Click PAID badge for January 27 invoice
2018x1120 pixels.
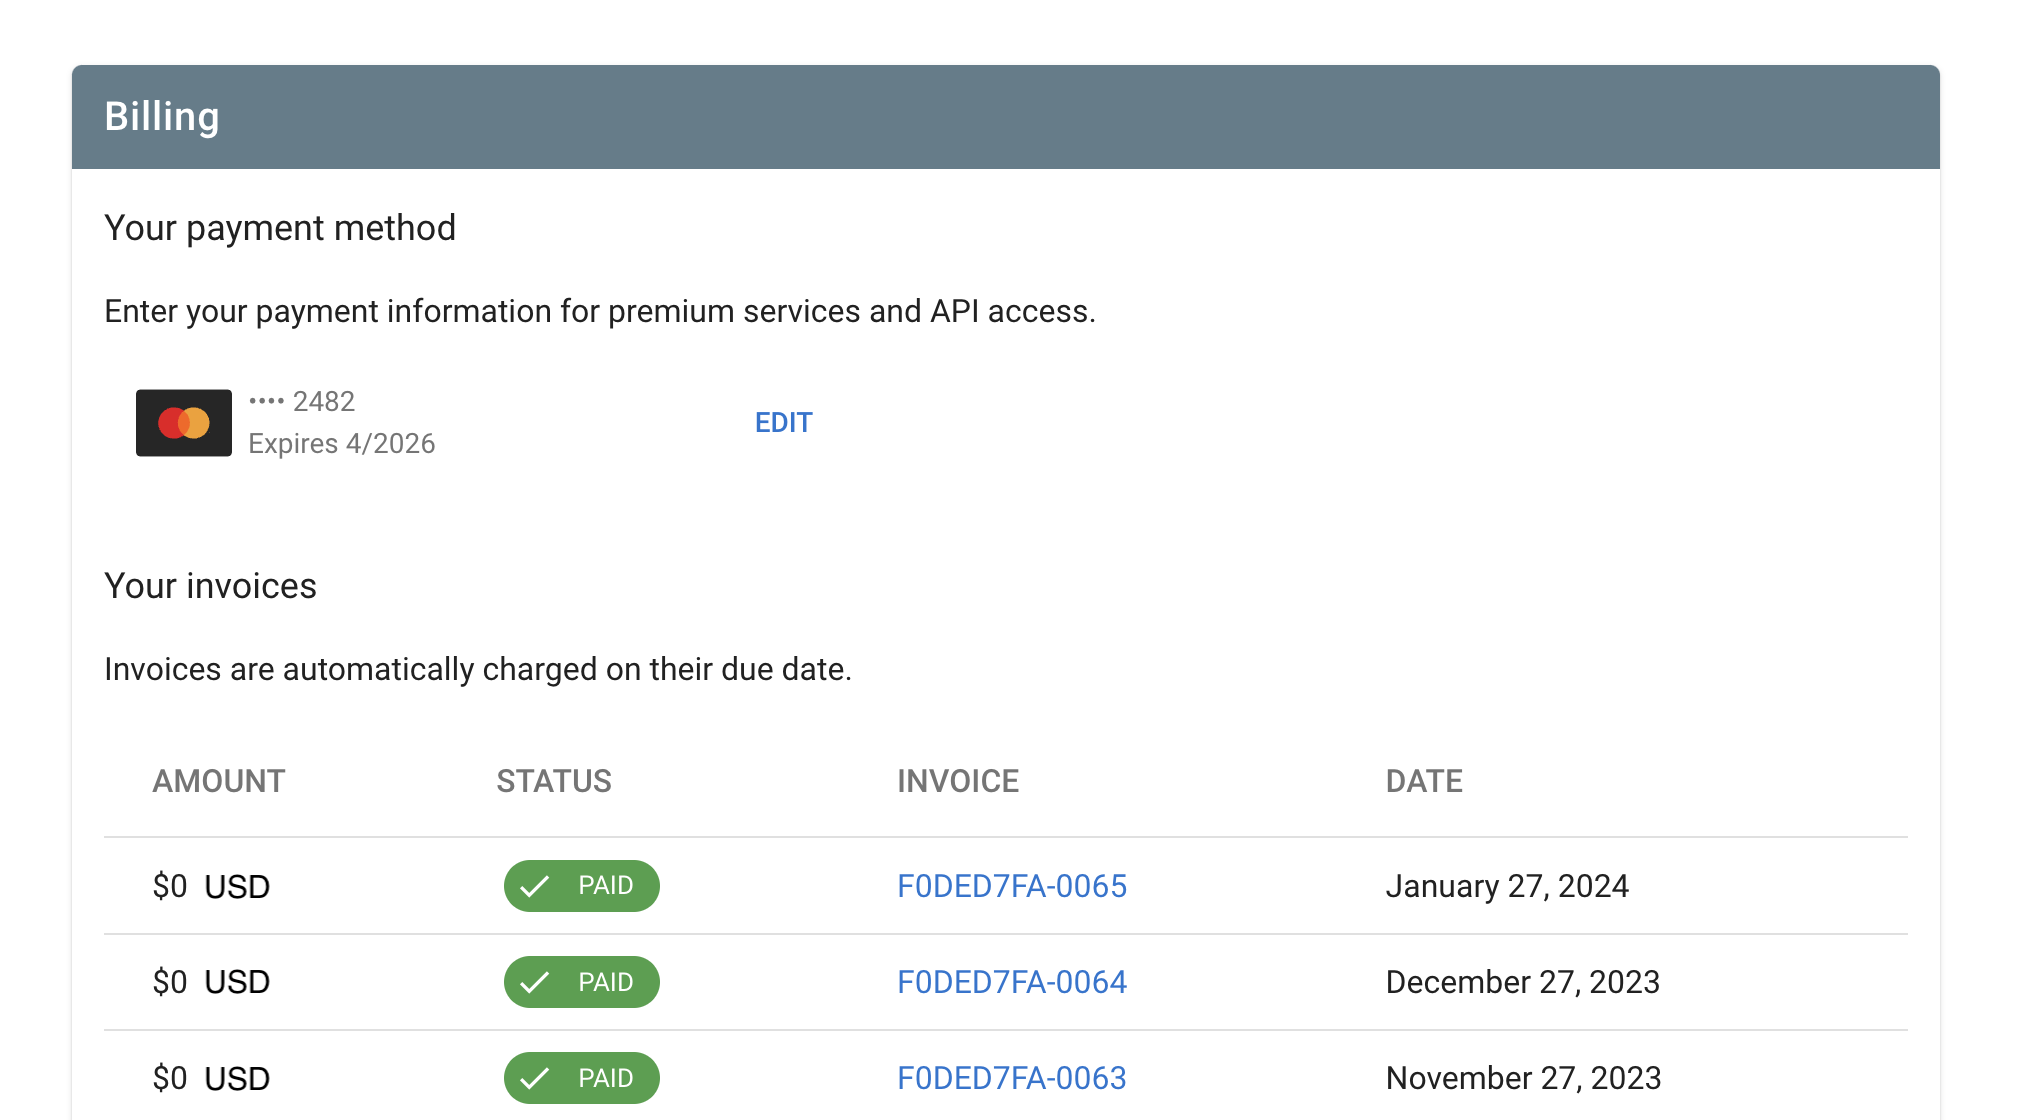pos(581,886)
